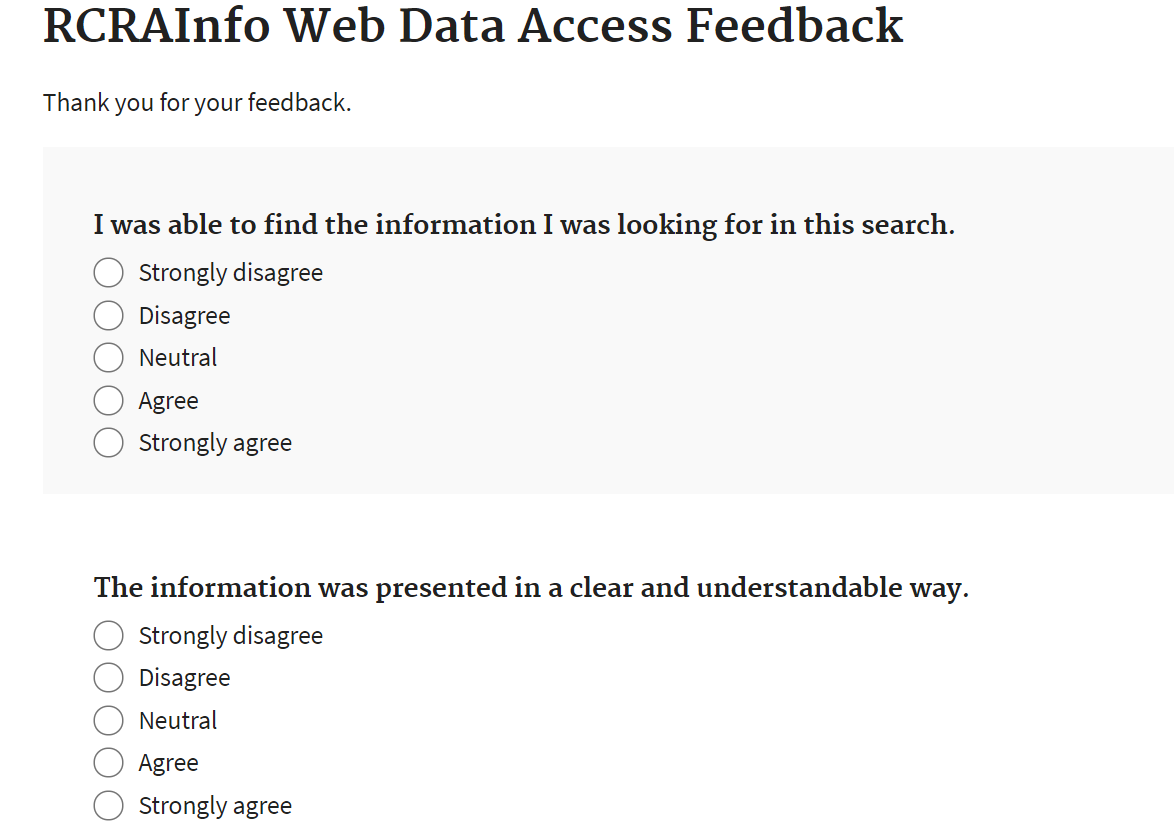
Task: Click the 'information was presented in a clear' question text
Action: (531, 587)
